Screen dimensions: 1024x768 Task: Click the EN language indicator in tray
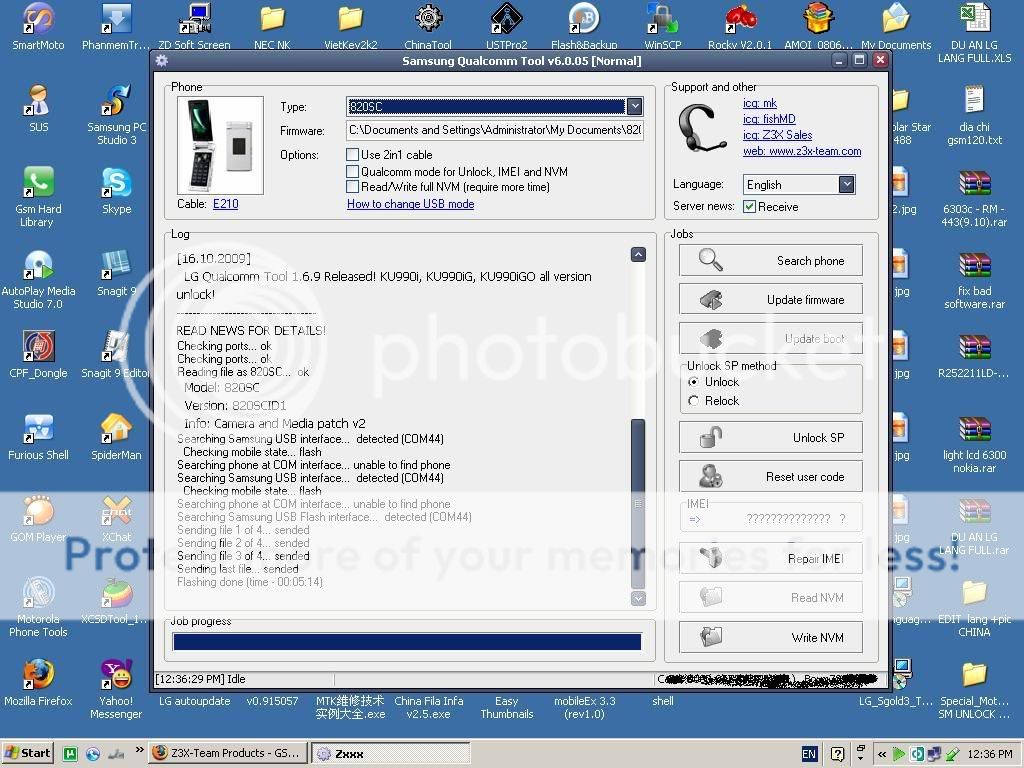coord(808,754)
